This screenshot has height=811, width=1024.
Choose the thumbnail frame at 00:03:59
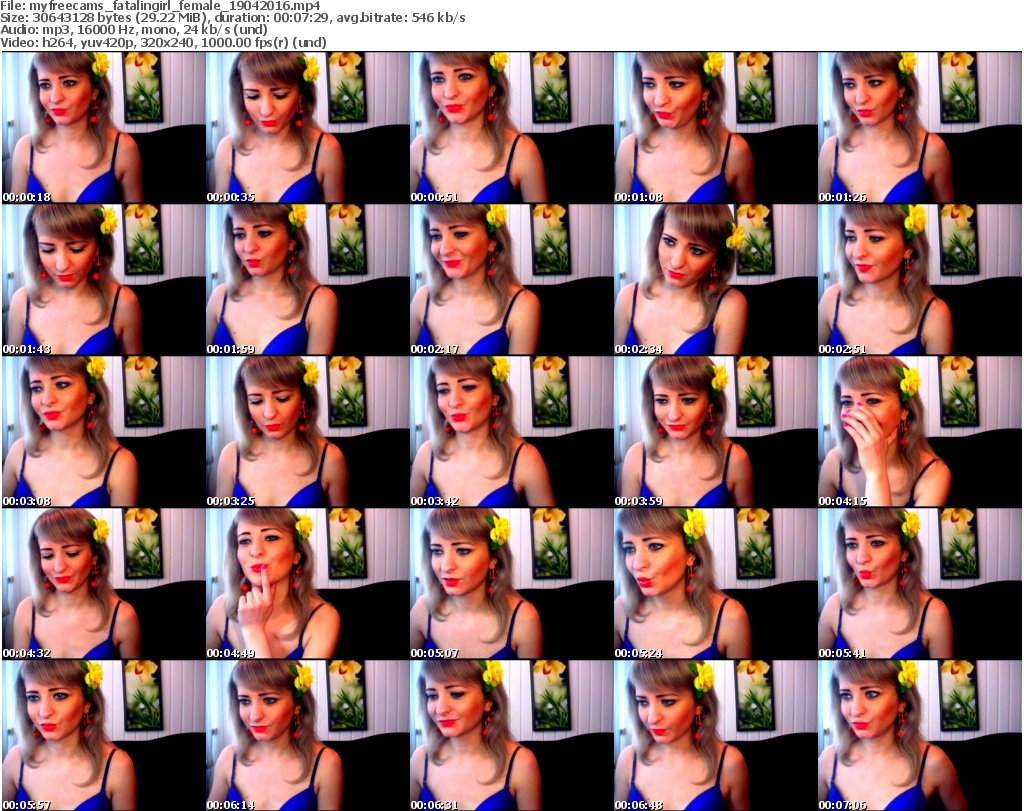pyautogui.click(x=715, y=432)
